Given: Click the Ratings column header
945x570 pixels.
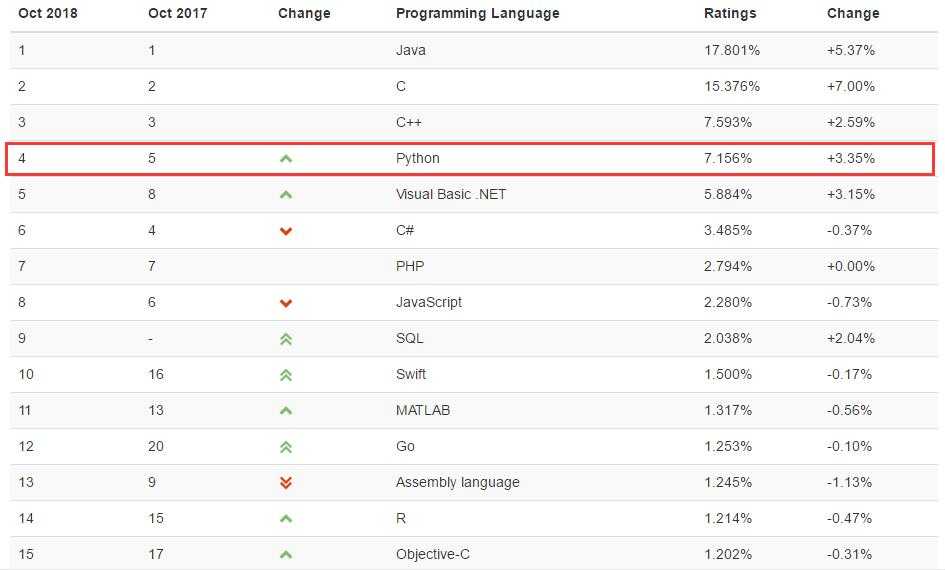Looking at the screenshot, I should (730, 14).
